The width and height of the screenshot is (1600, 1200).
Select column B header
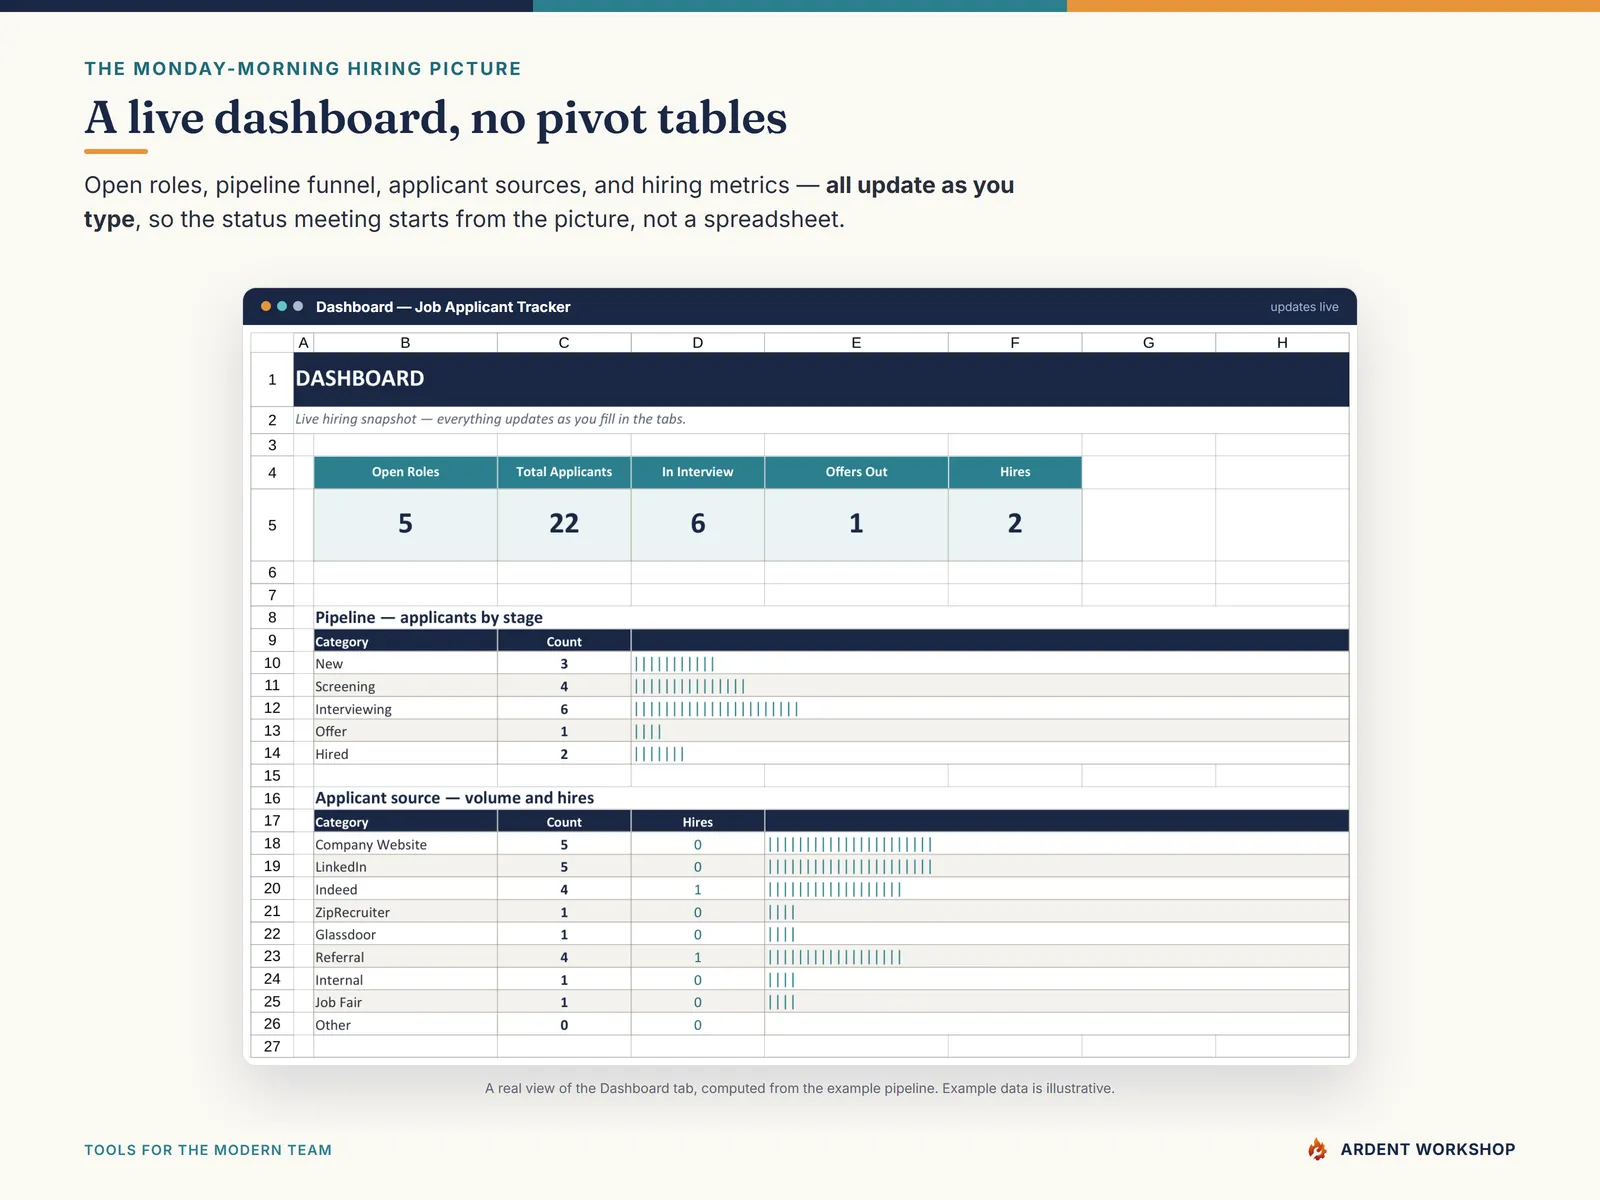click(405, 342)
